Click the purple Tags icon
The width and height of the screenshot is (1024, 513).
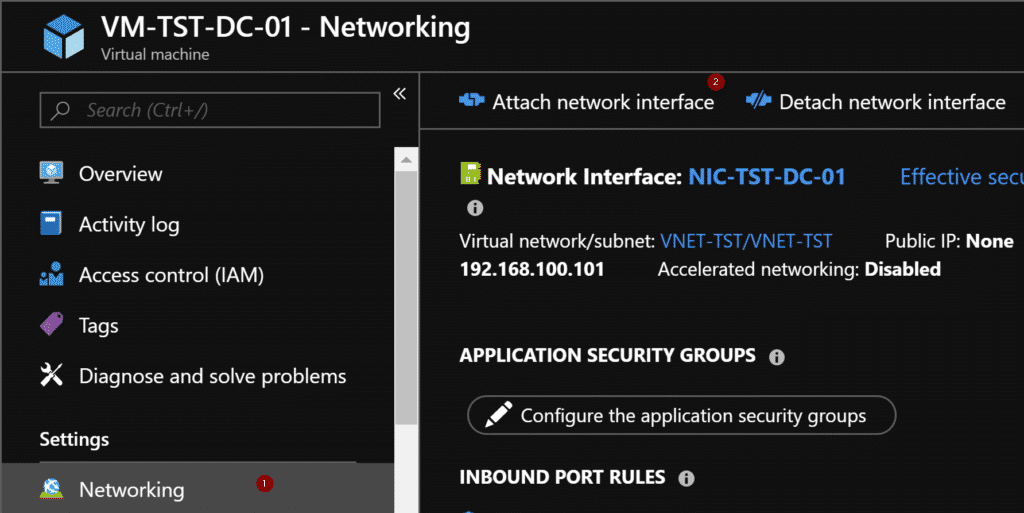[x=51, y=324]
